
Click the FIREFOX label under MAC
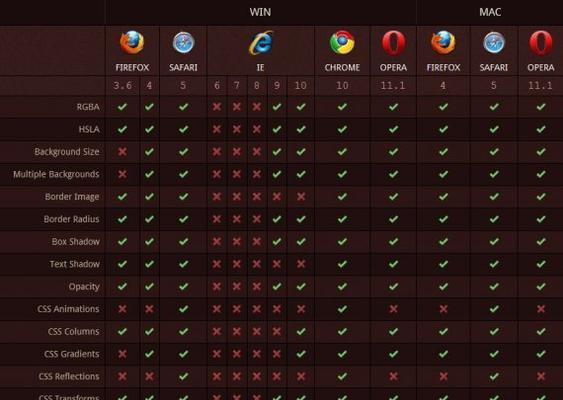[443, 68]
